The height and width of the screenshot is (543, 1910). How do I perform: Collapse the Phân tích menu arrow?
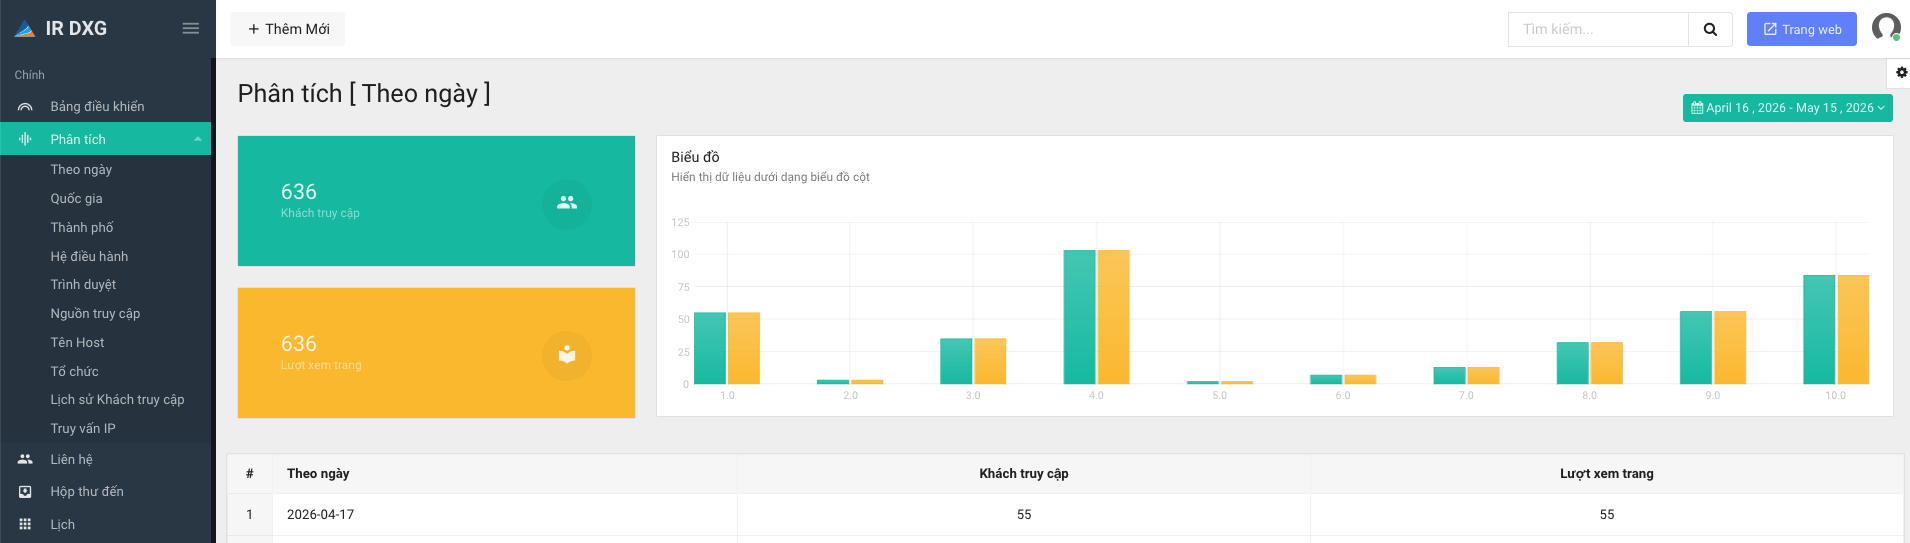tap(198, 139)
